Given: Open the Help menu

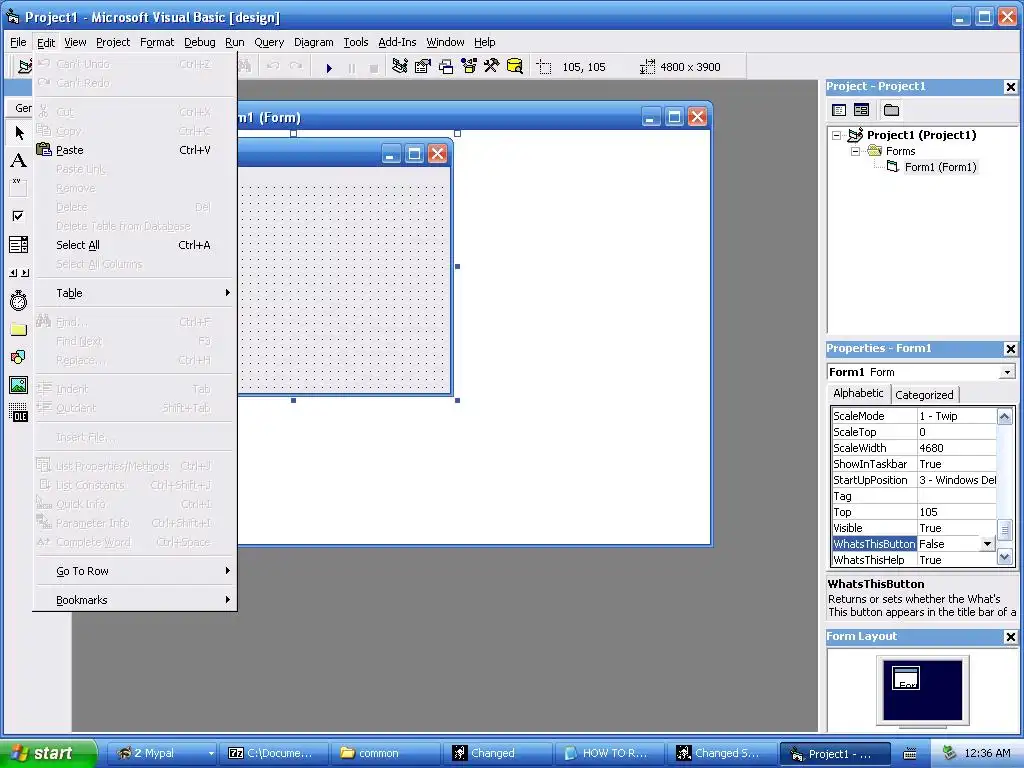Looking at the screenshot, I should (x=485, y=42).
